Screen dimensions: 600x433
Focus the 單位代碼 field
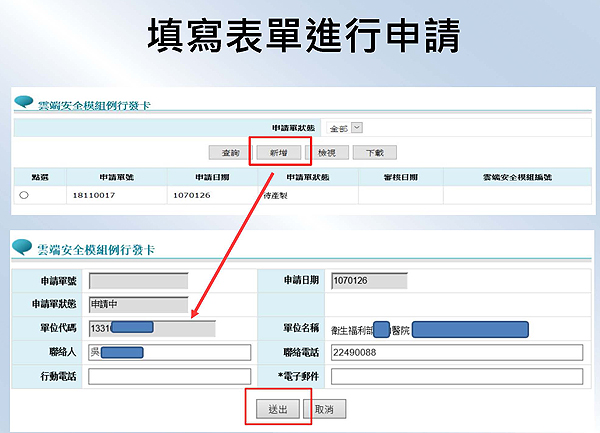151,328
